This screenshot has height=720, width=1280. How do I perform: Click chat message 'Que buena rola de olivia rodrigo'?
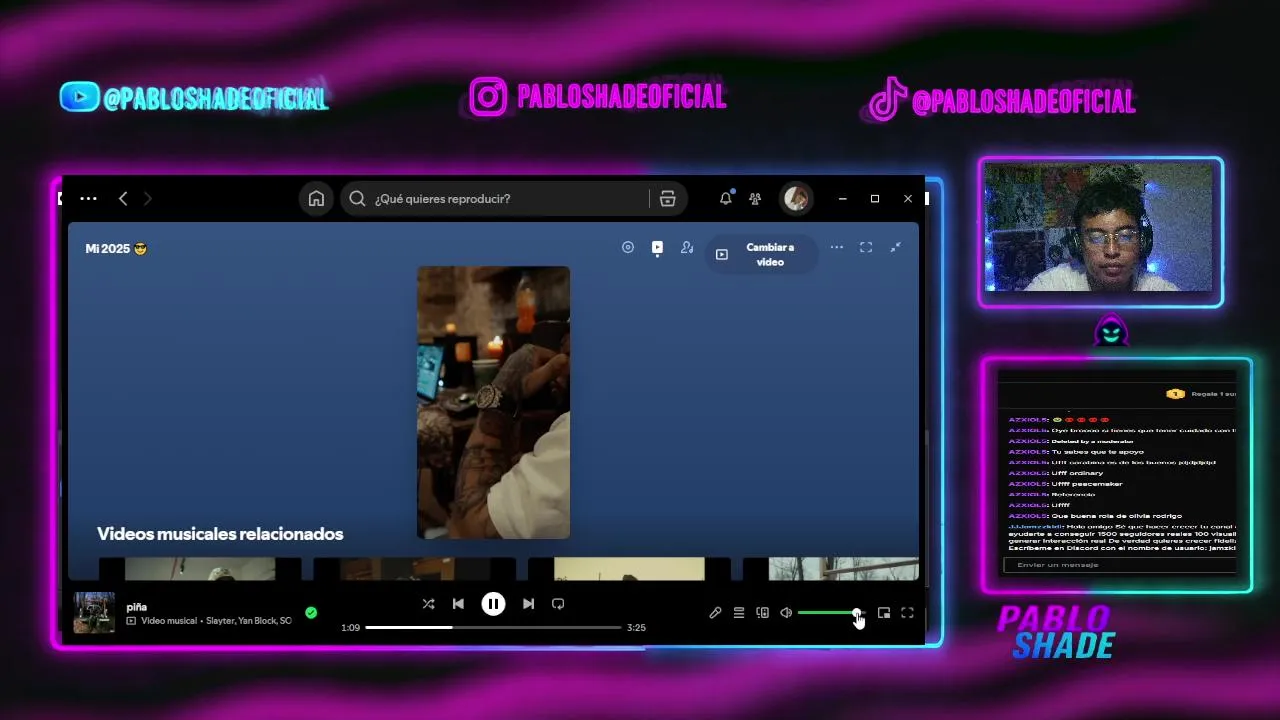1116,516
